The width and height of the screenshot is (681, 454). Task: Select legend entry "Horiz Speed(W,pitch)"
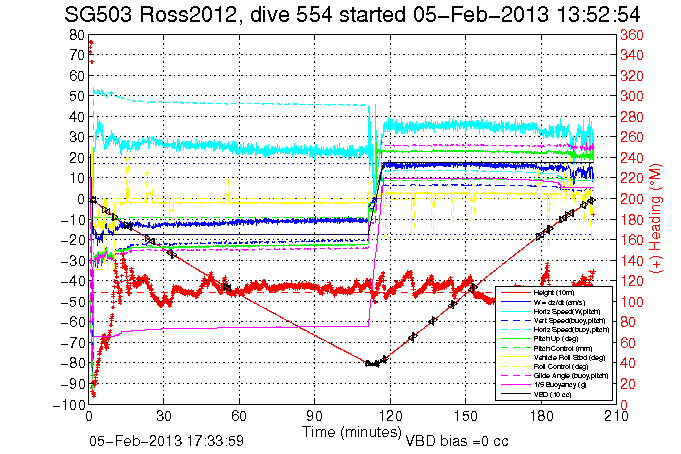(567, 312)
